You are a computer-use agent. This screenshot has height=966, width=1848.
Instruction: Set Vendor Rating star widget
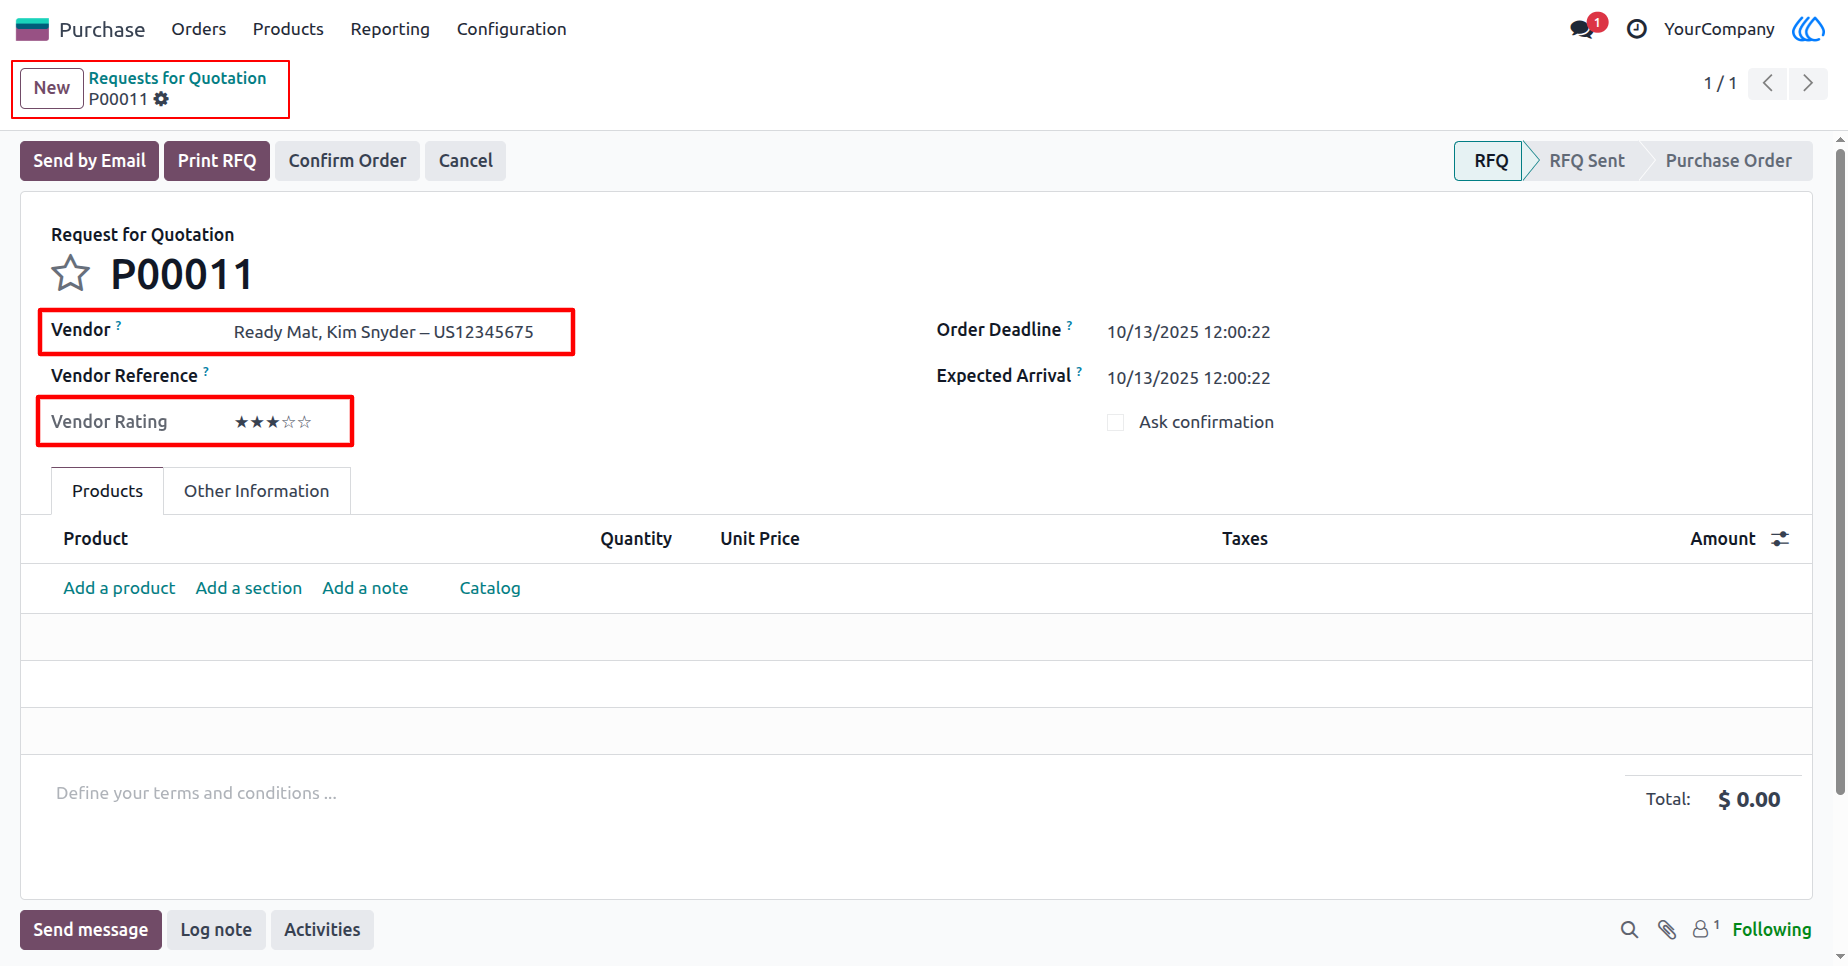tap(273, 422)
